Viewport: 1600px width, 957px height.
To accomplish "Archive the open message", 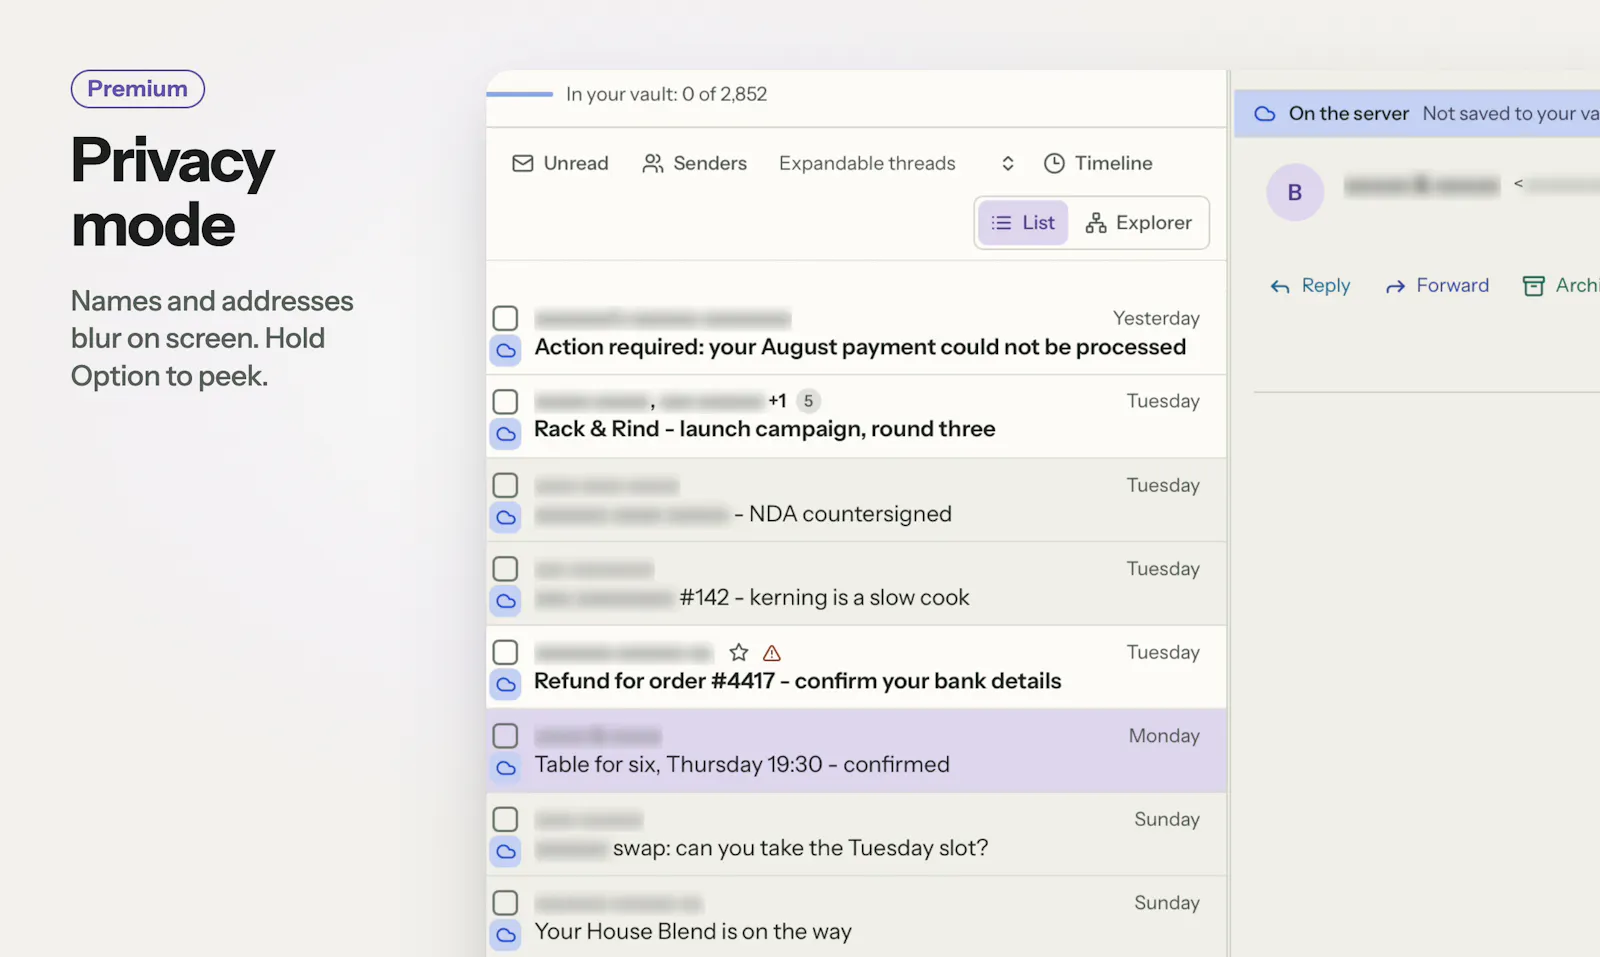I will coord(1560,286).
